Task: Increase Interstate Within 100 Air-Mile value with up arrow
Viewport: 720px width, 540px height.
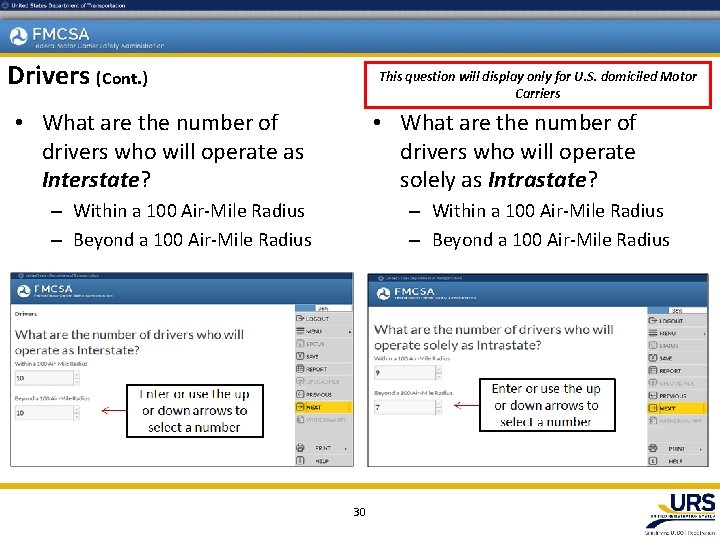Action: point(76,375)
